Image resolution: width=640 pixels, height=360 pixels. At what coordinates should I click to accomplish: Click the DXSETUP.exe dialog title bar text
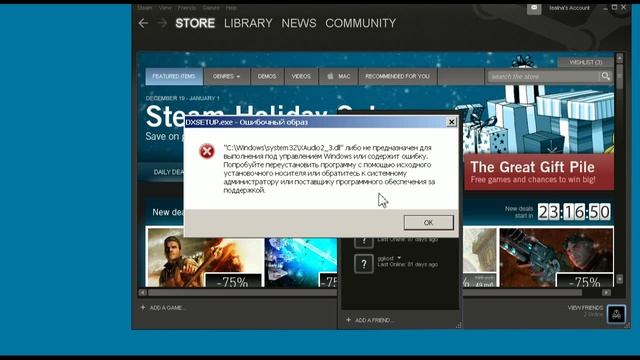[247, 122]
